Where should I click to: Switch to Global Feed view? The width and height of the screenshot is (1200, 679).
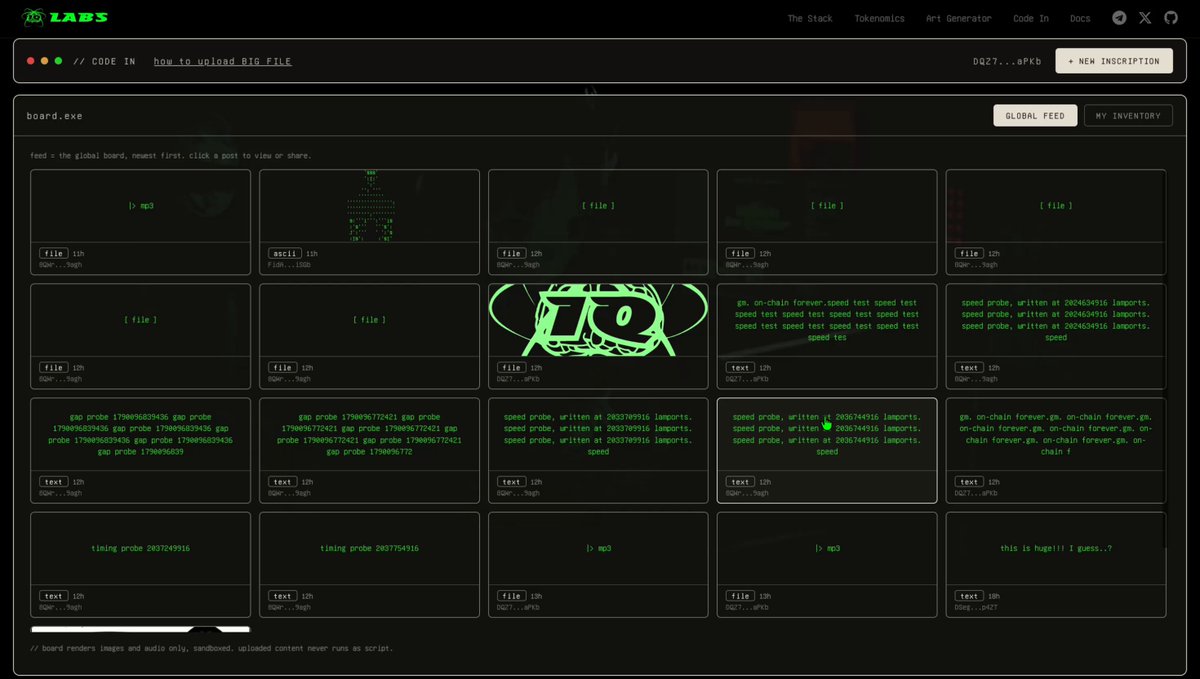pos(1035,116)
